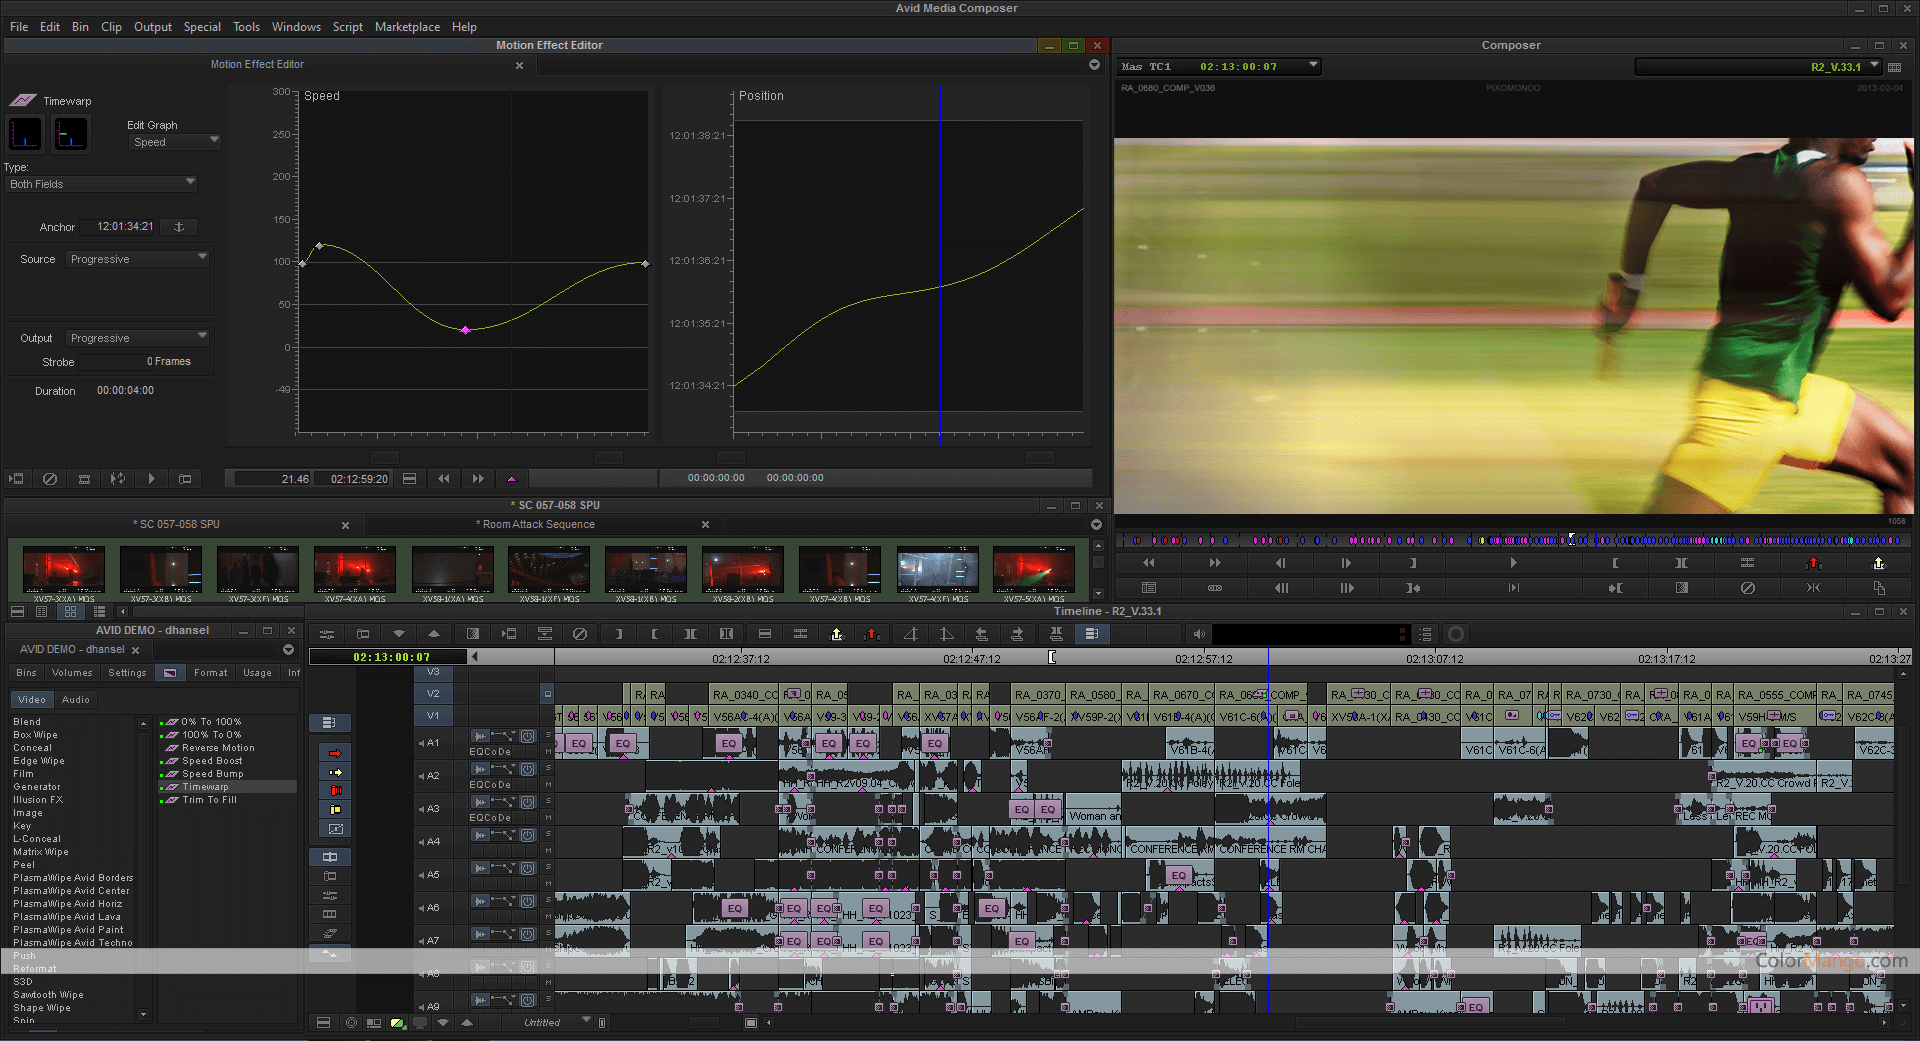
Task: Switch to the Room Attack Sequence tab
Action: pyautogui.click(x=538, y=524)
